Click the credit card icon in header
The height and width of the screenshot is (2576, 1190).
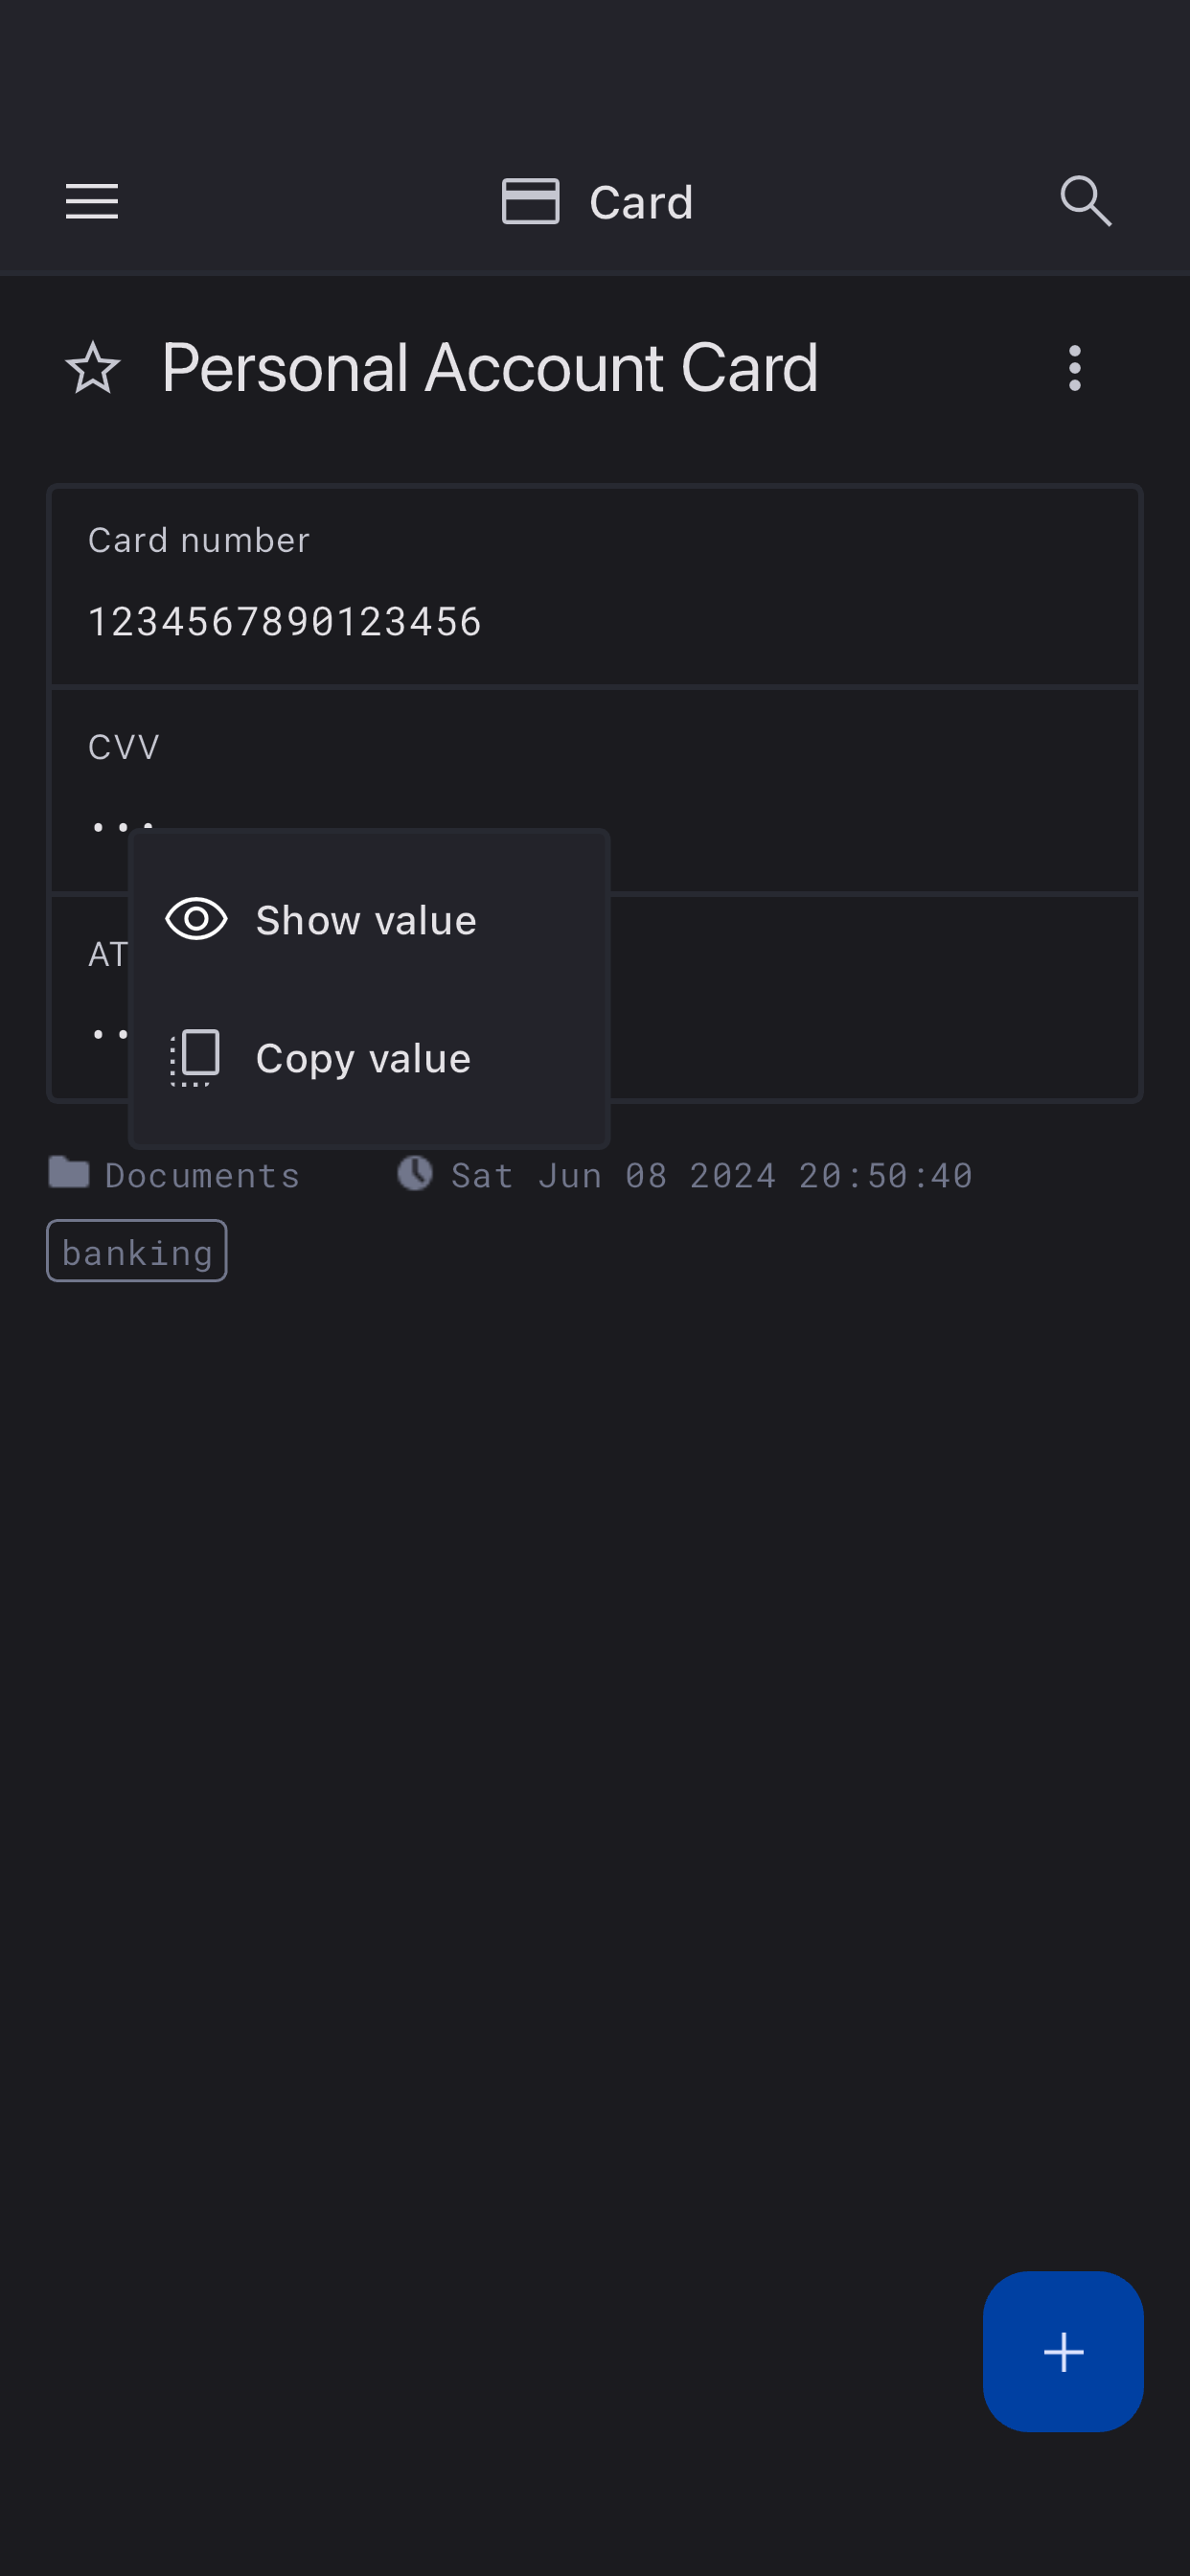530,201
